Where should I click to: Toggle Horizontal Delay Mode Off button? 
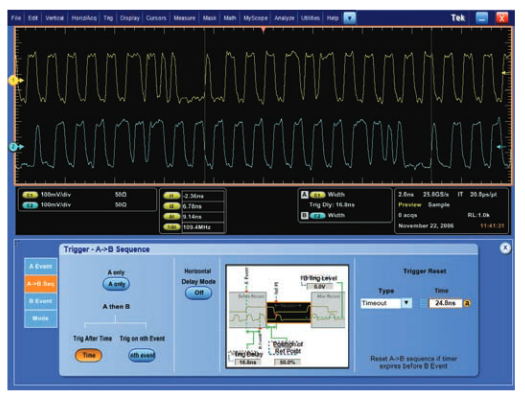click(199, 293)
